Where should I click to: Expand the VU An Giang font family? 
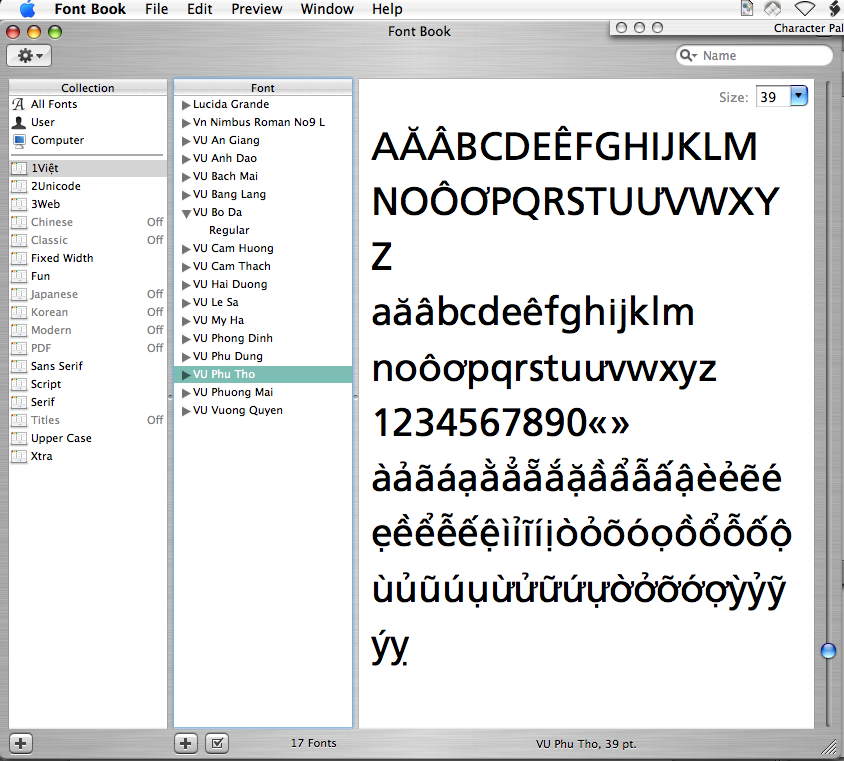[186, 141]
